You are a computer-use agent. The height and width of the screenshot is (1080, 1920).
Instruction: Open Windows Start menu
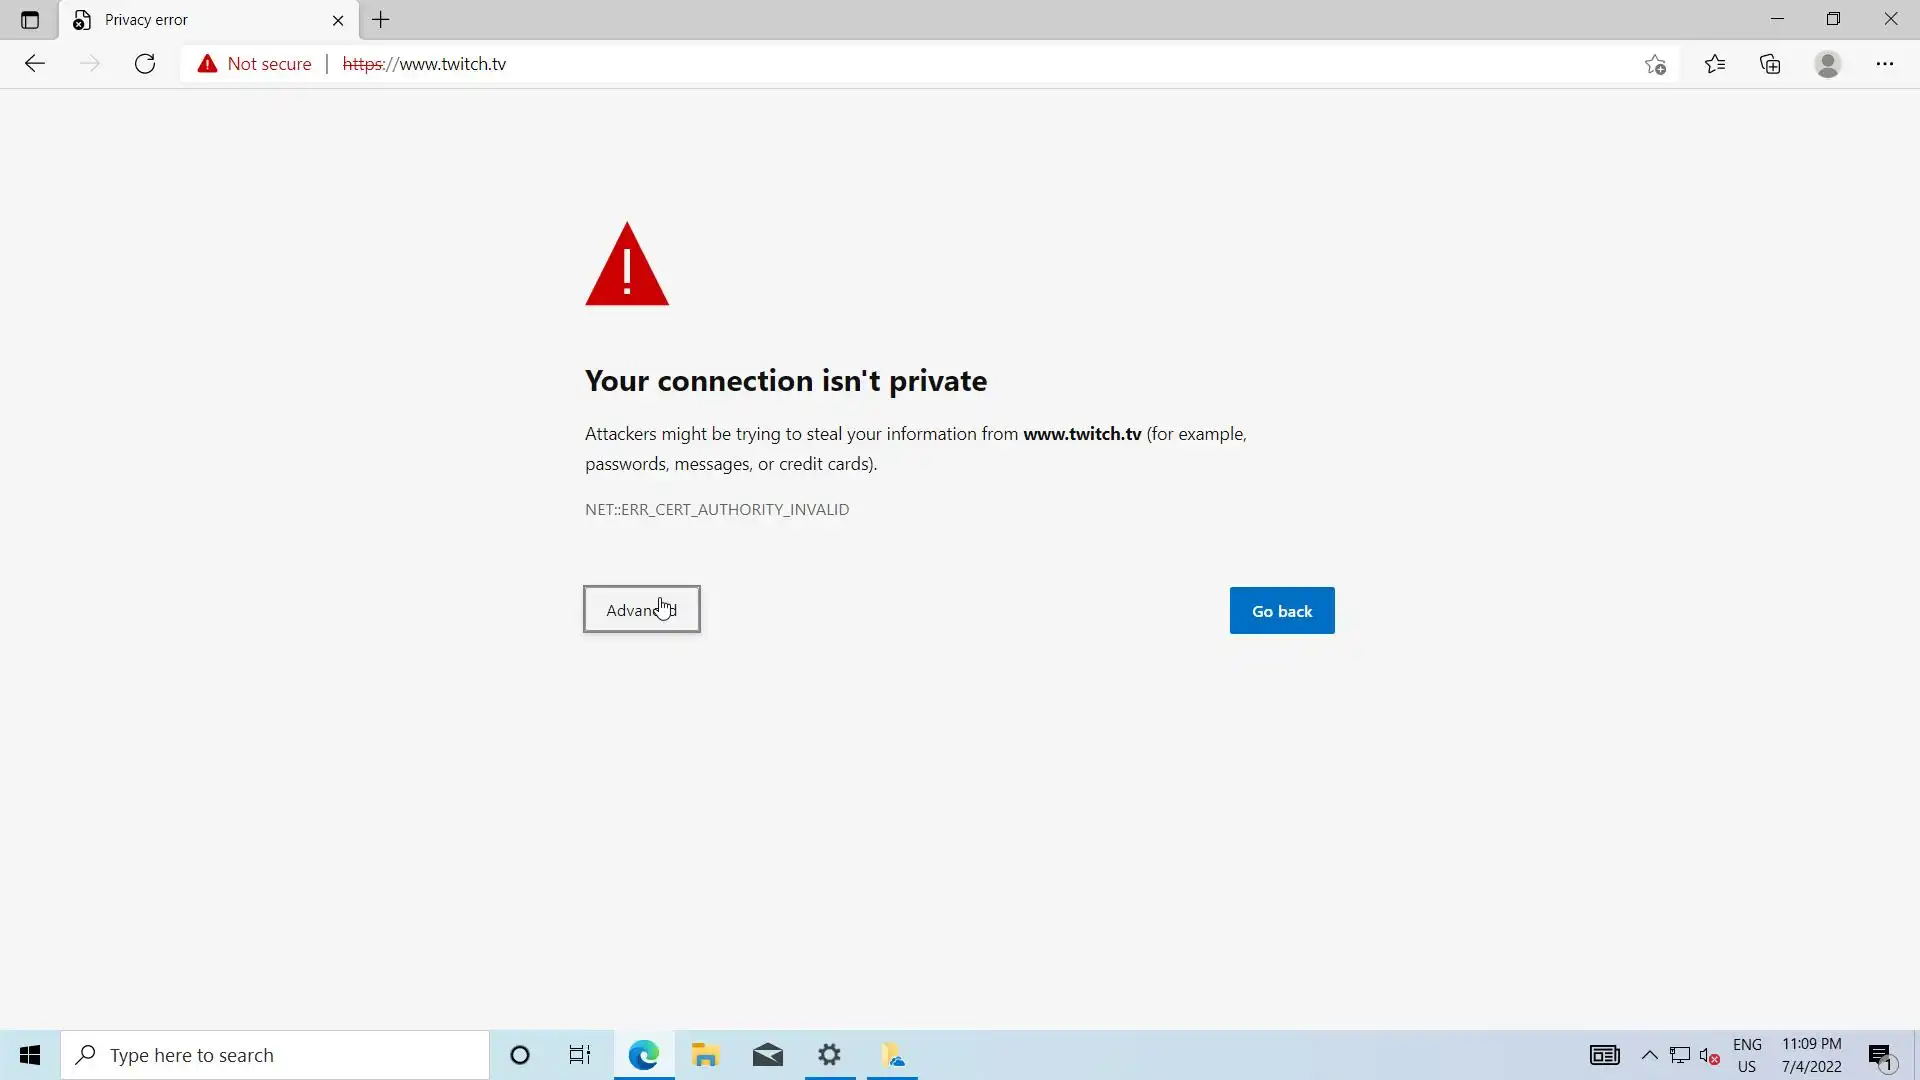click(30, 1055)
